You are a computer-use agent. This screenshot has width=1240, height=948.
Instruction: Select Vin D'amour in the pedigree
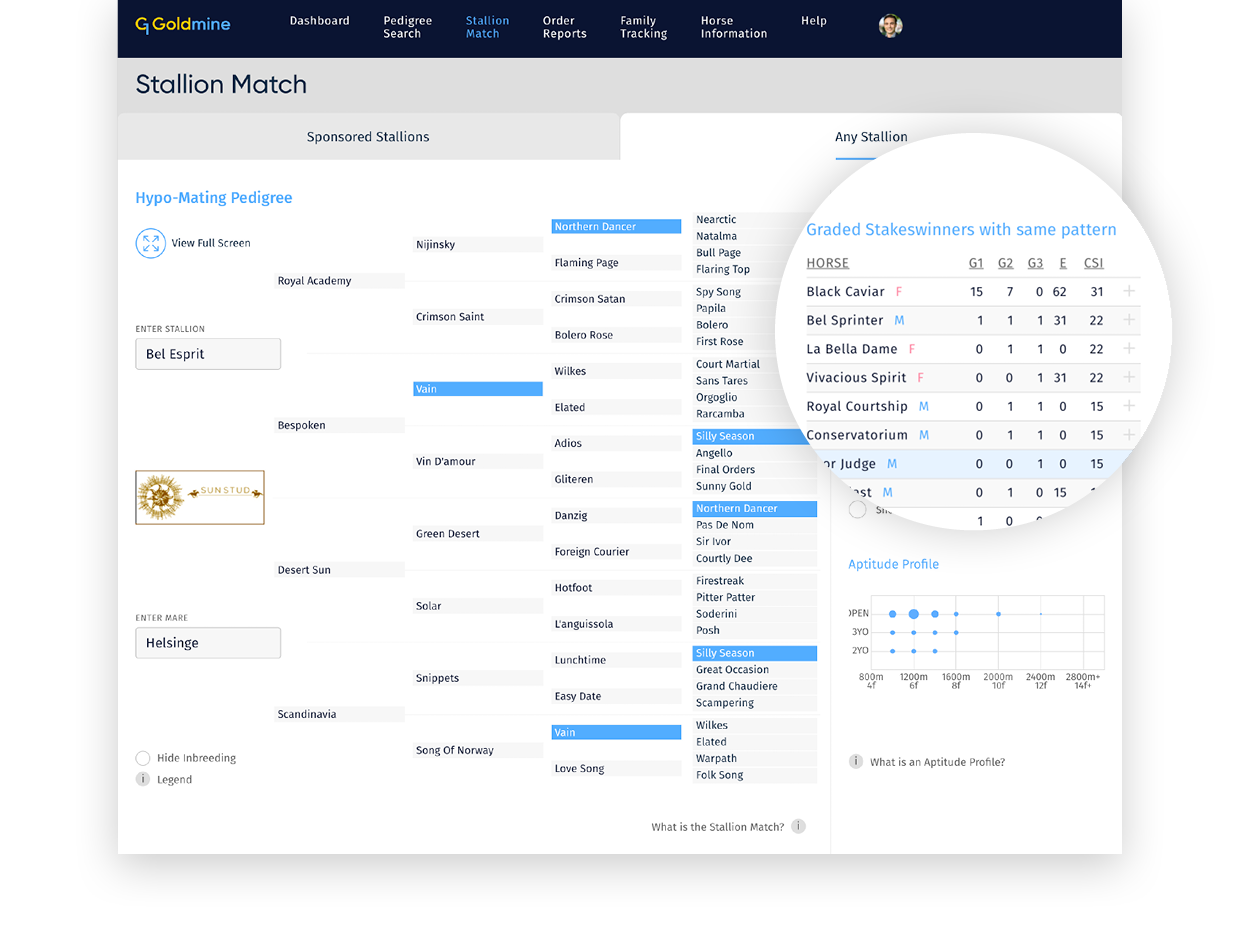coord(478,461)
